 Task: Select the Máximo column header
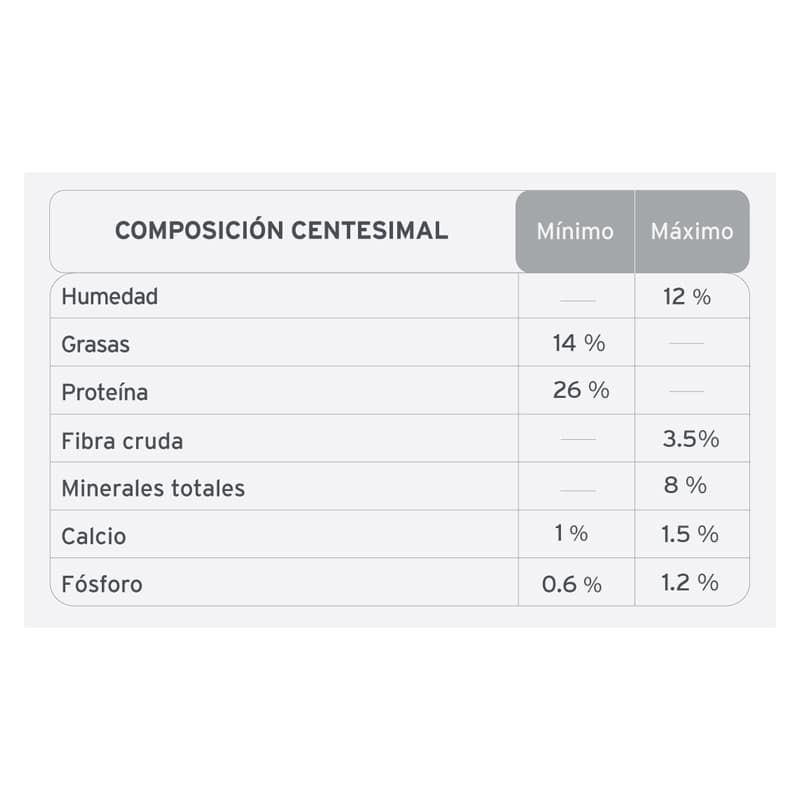point(692,231)
